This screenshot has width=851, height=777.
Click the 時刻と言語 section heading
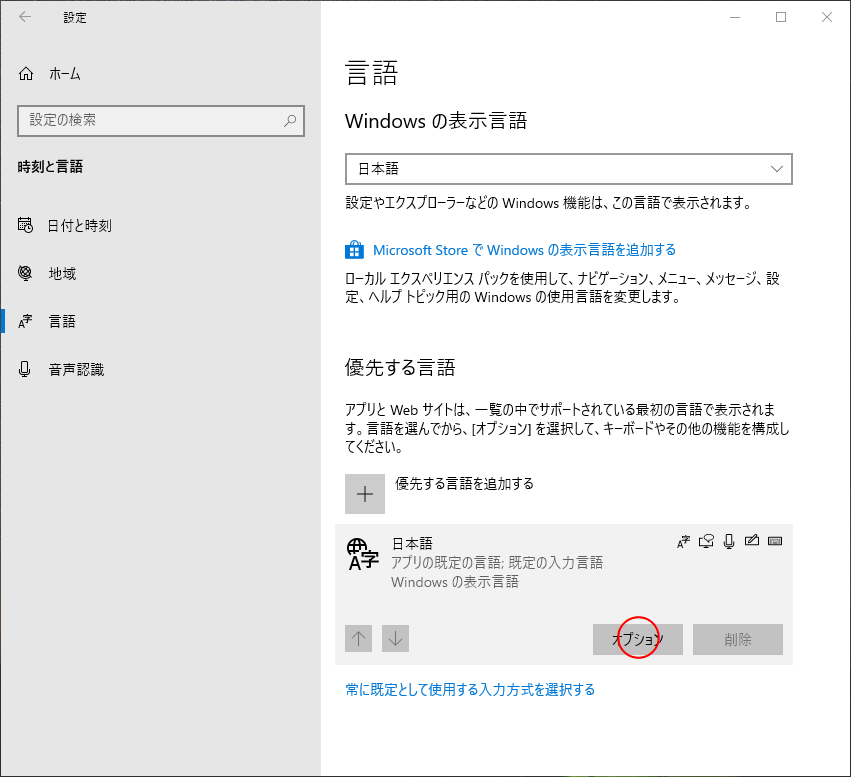point(50,167)
